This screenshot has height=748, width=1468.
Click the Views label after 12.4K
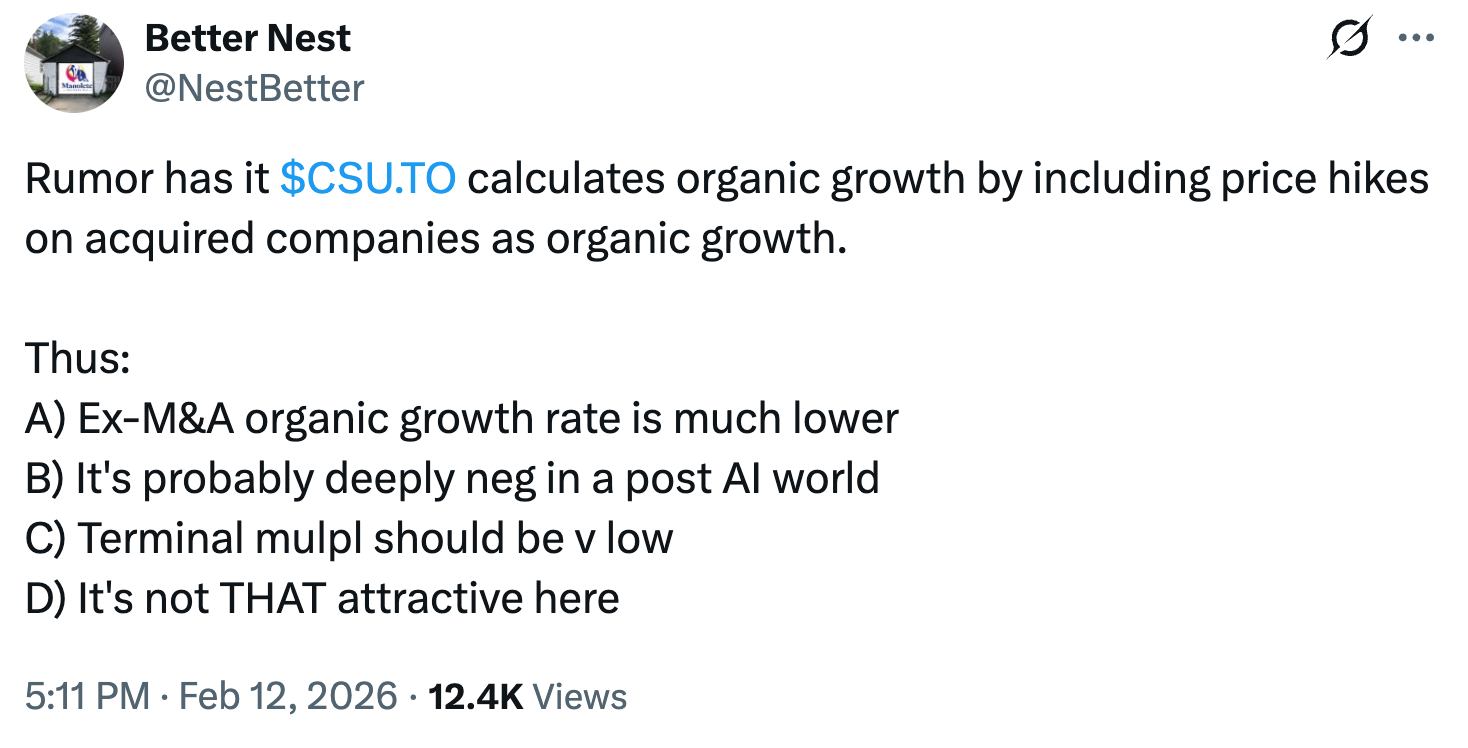[580, 696]
